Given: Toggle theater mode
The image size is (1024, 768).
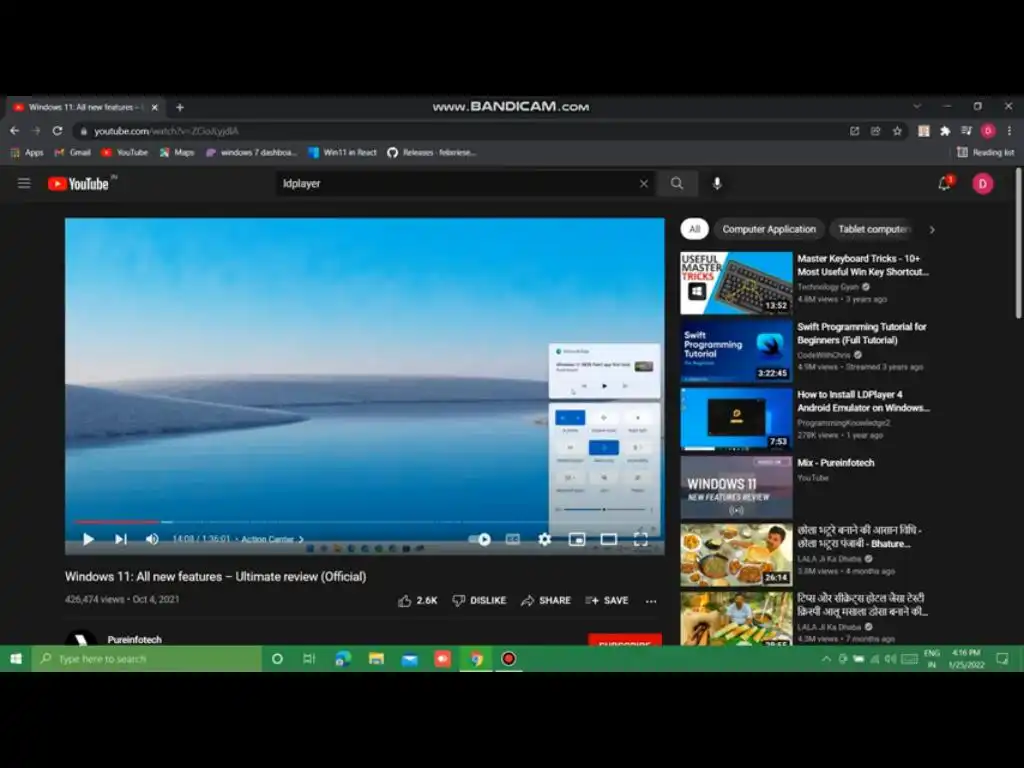Looking at the screenshot, I should point(609,539).
